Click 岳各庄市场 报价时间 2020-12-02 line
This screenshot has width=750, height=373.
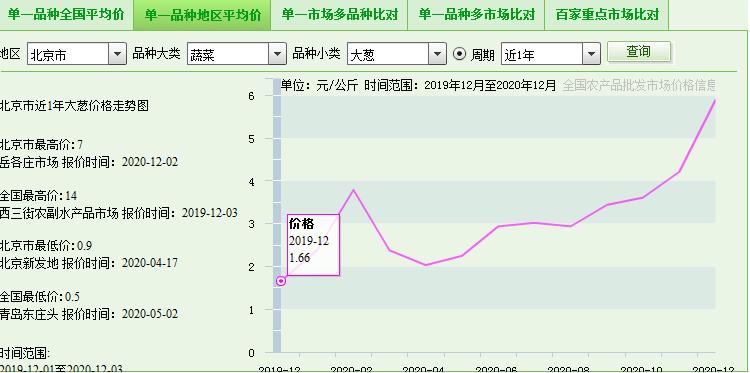click(x=88, y=162)
